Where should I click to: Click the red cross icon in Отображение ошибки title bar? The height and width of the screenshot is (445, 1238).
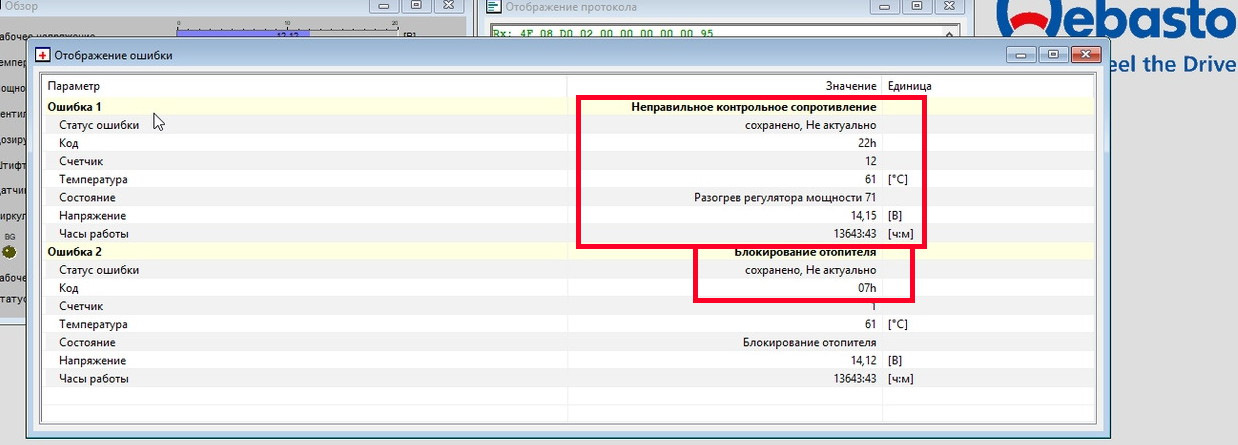(x=42, y=56)
